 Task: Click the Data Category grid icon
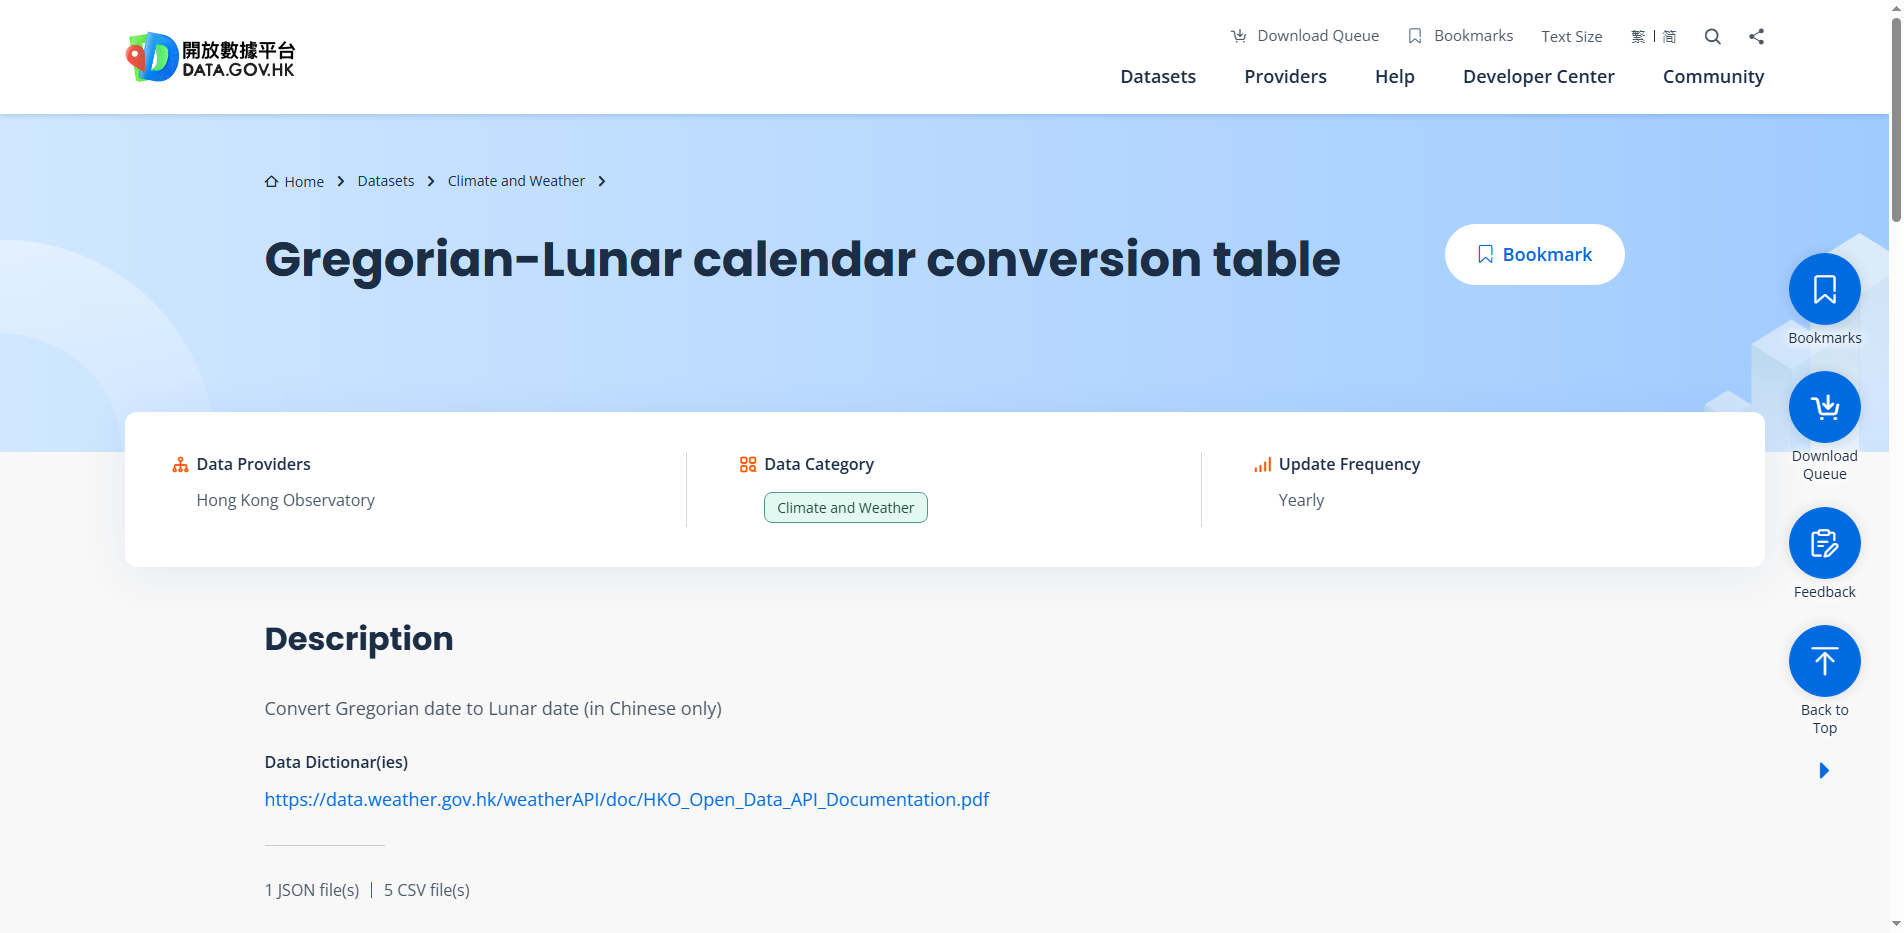[748, 464]
